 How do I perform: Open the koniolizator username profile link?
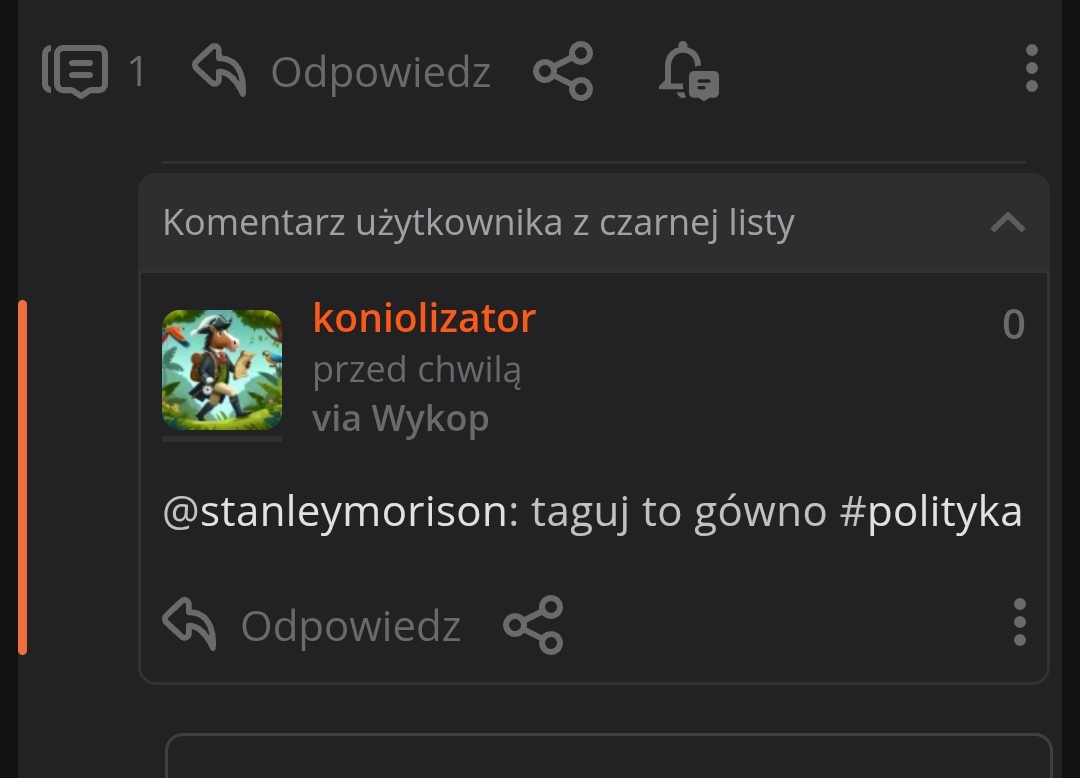pyautogui.click(x=424, y=319)
